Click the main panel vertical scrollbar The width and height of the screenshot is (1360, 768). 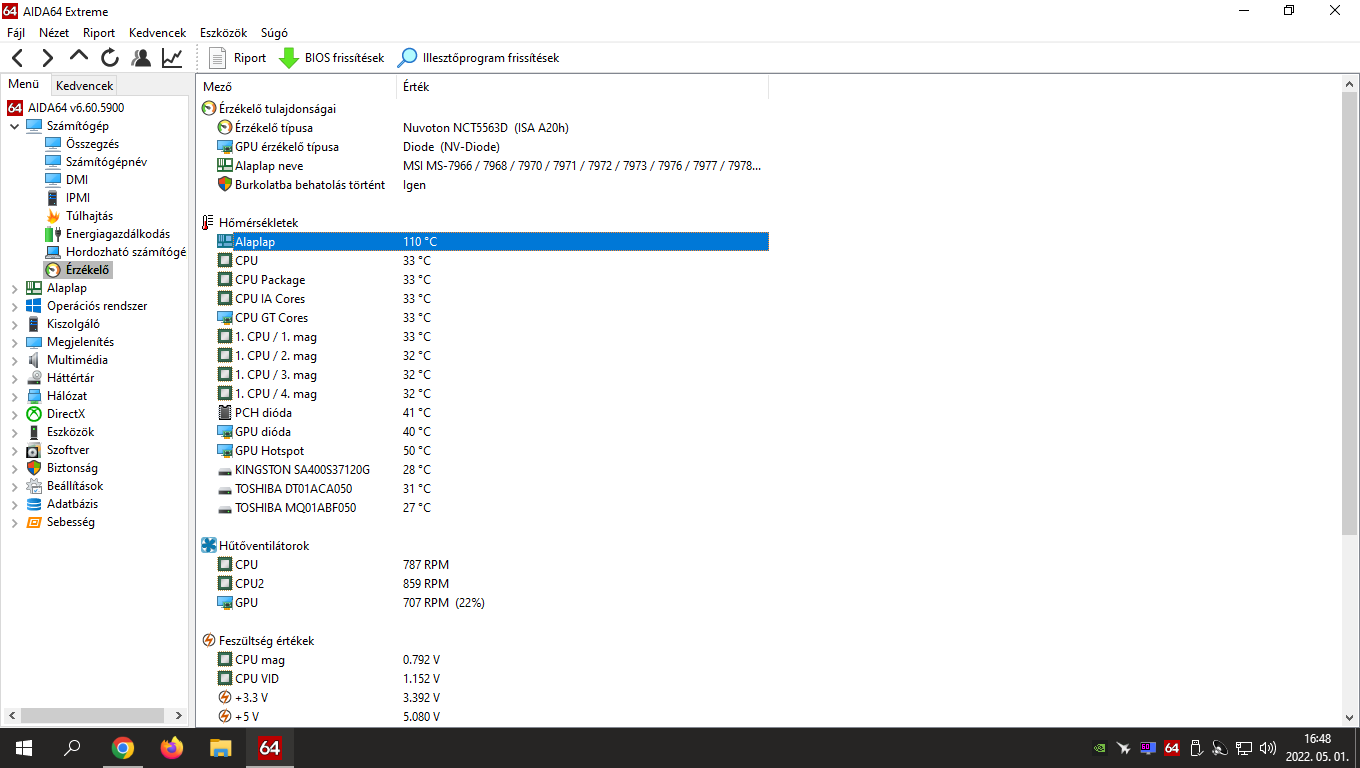pos(1349,313)
